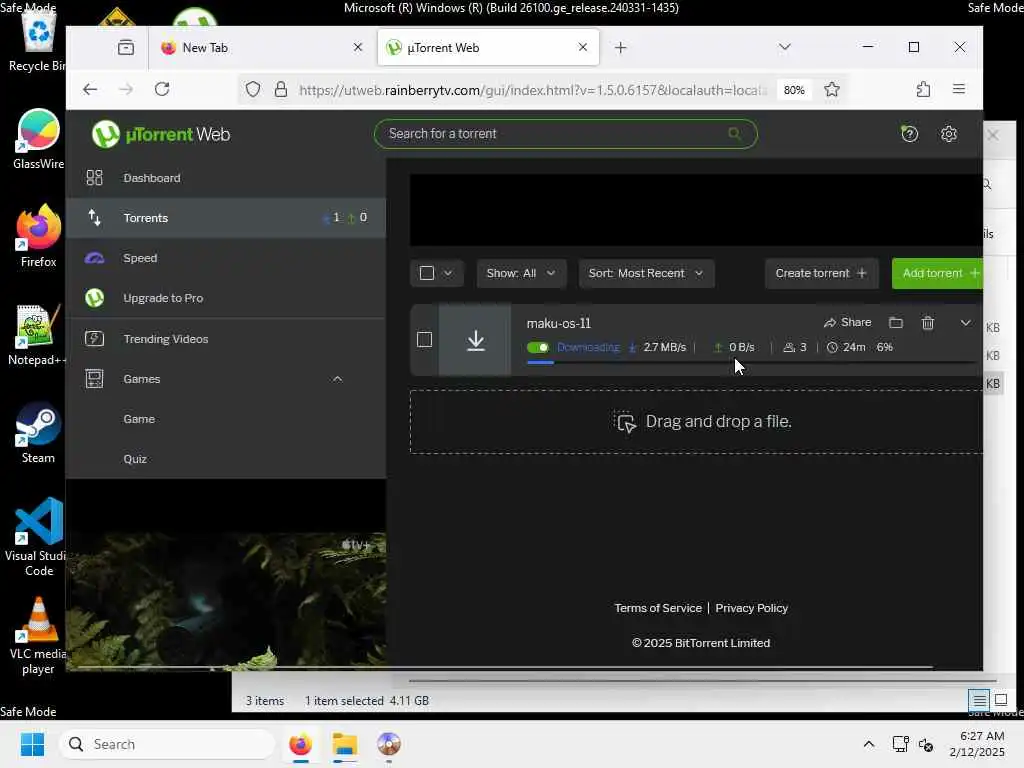Screen dimensions: 1024x768
Task: Open µTorrent settings gear icon
Action: (949, 134)
